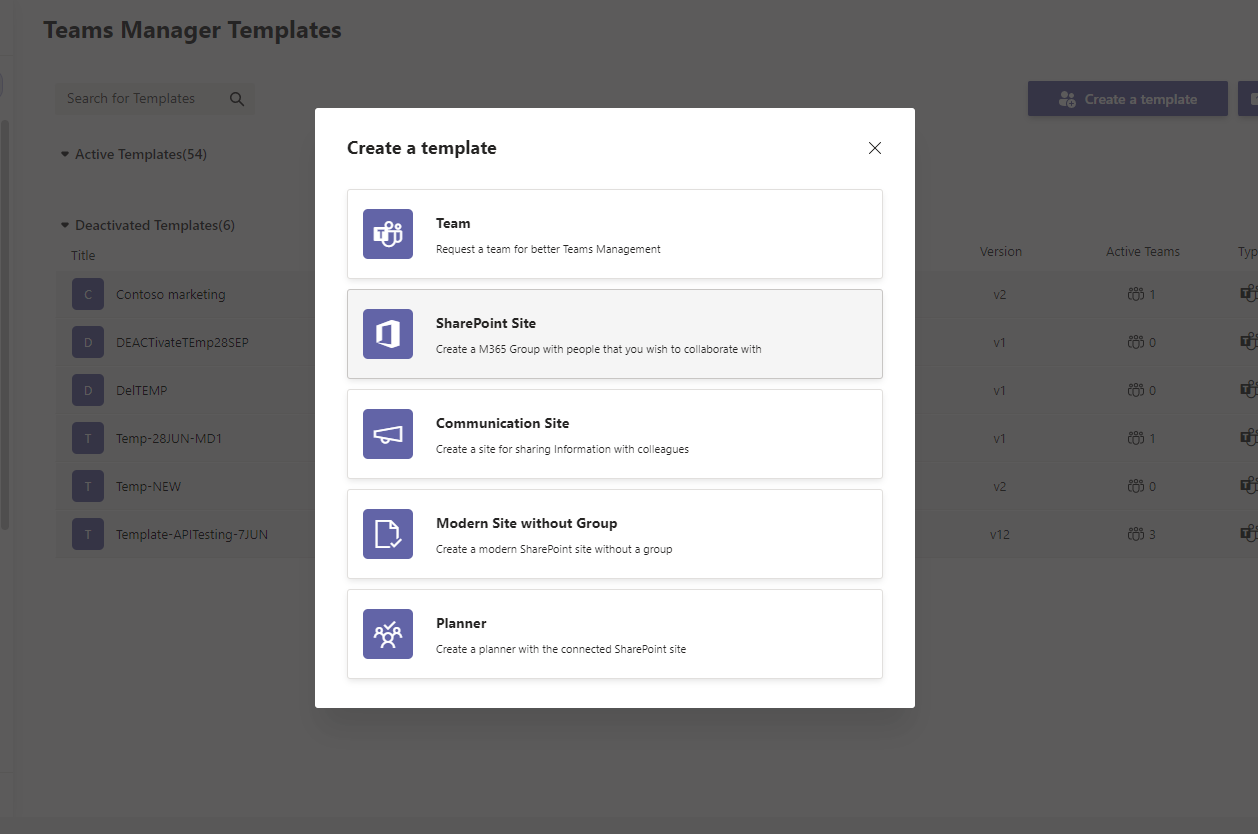Click active teams icon in Contoso marketing row

(x=1135, y=294)
